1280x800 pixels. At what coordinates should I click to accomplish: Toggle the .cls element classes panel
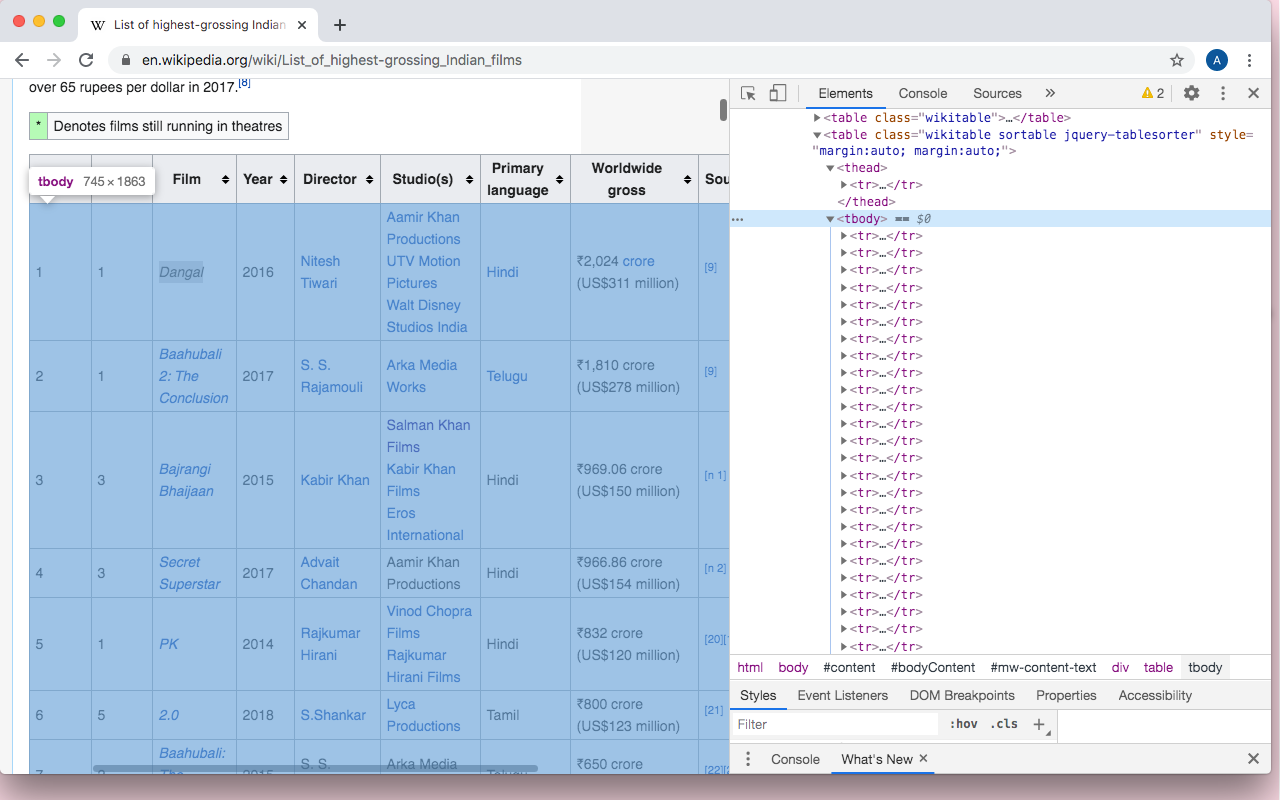[1004, 724]
